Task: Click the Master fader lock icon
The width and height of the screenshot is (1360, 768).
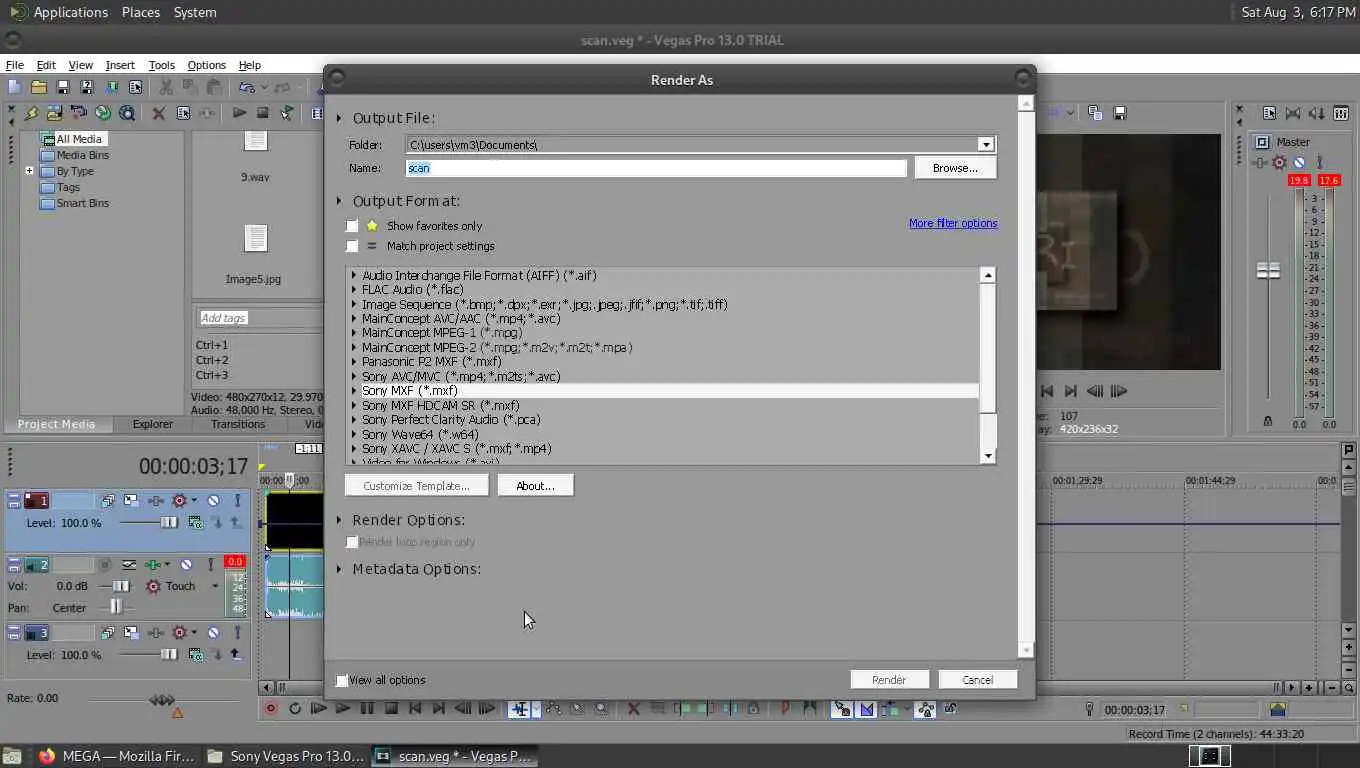Action: pyautogui.click(x=1268, y=421)
